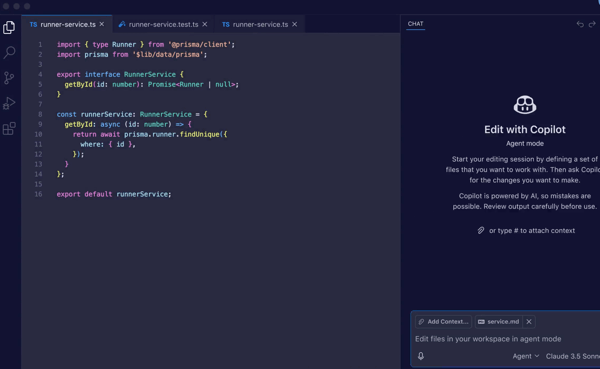The width and height of the screenshot is (600, 369).
Task: Remove the service.md attached context
Action: 529,322
